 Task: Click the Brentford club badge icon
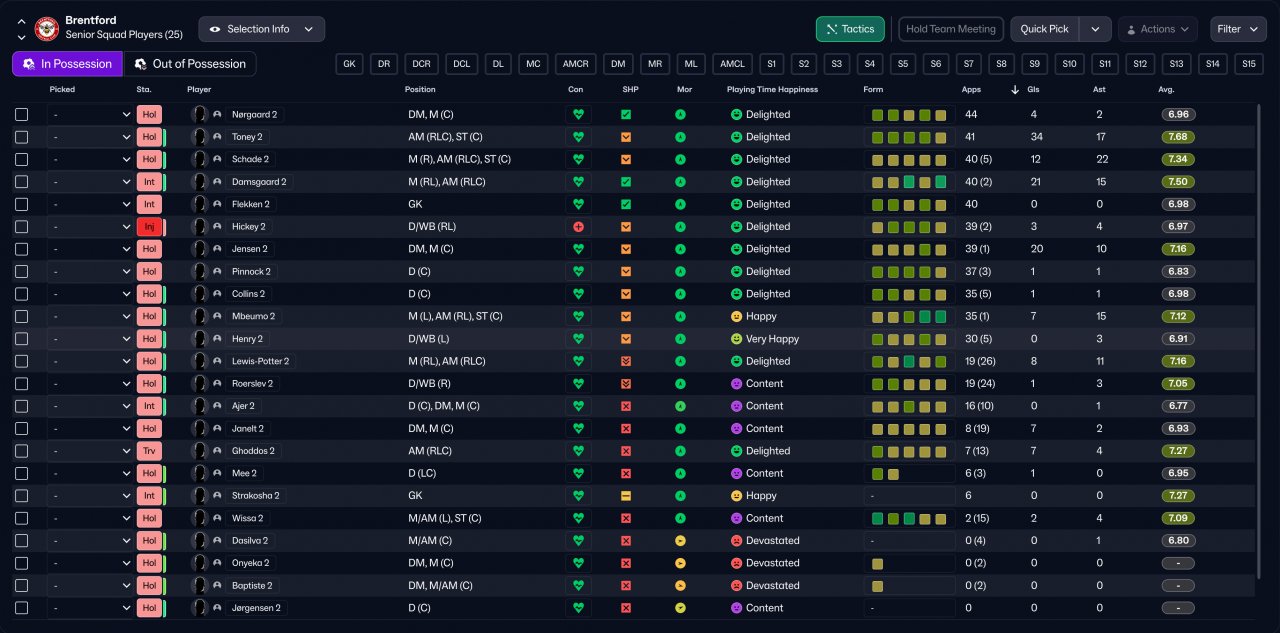47,28
